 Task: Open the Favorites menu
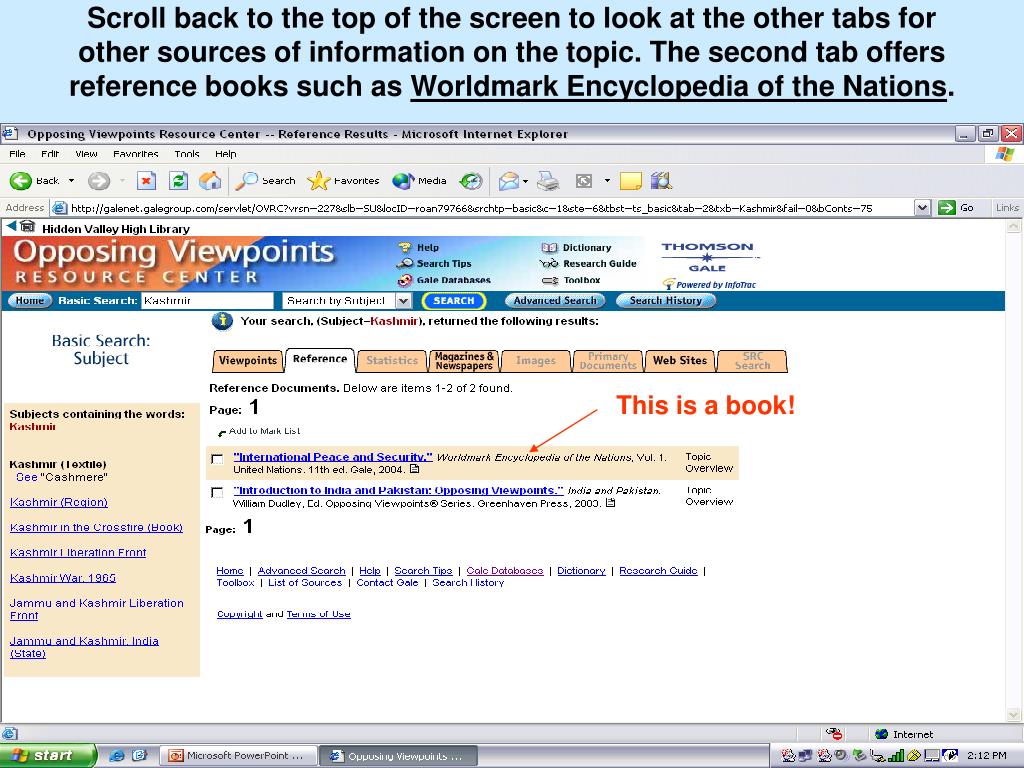136,154
